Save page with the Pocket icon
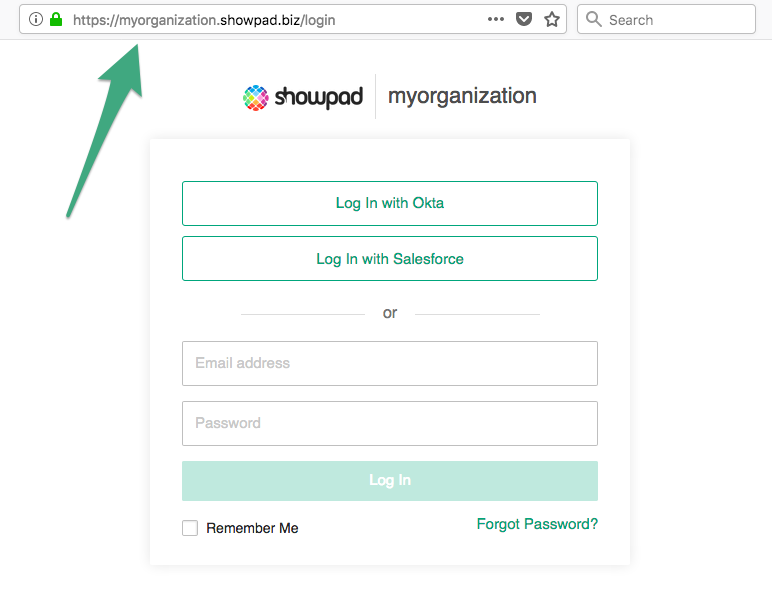Image resolution: width=772 pixels, height=593 pixels. 524,19
